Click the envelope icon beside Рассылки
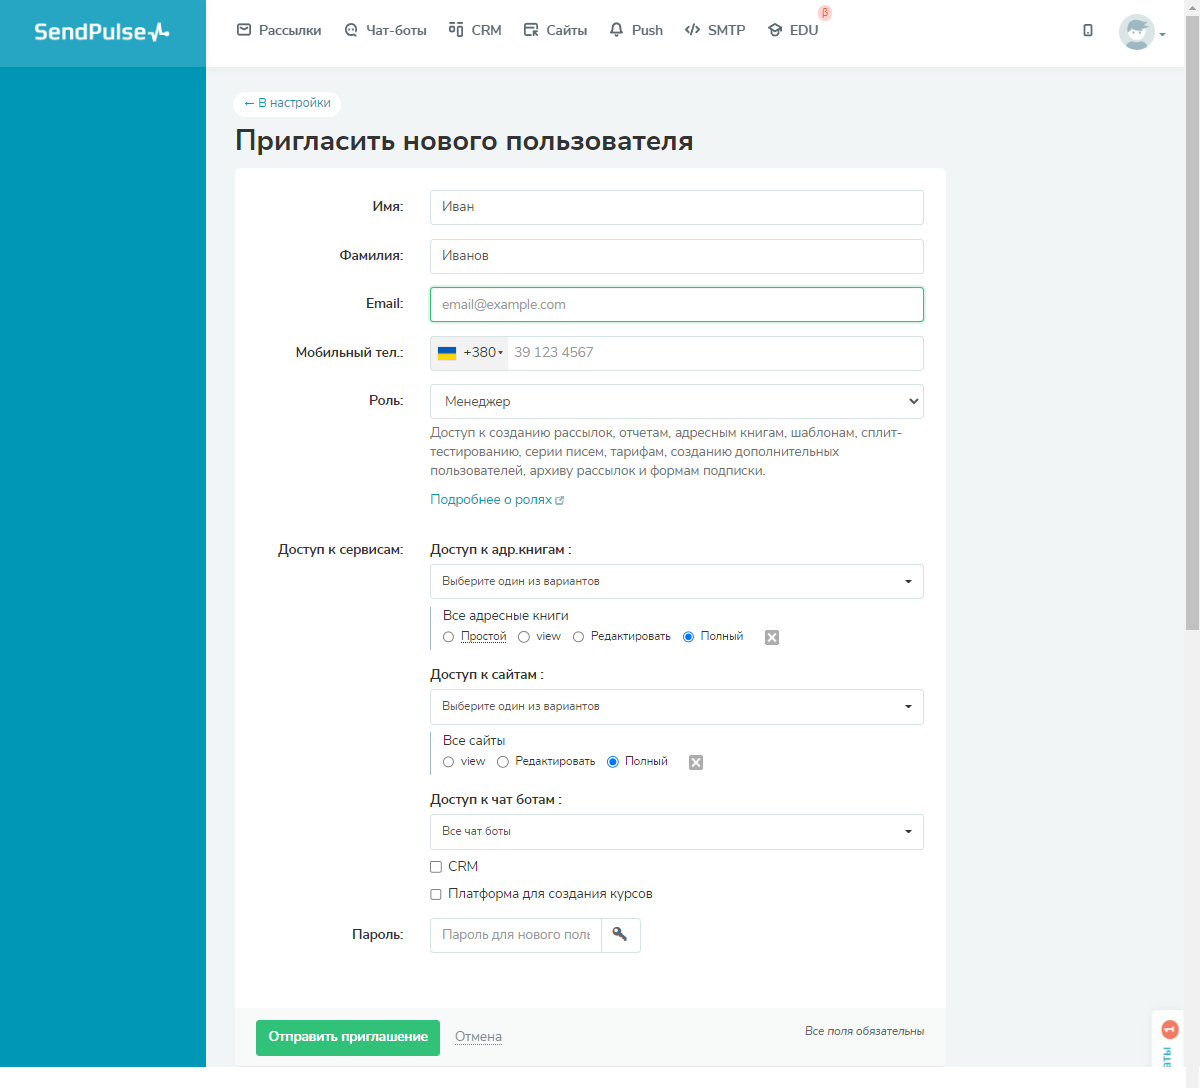The width and height of the screenshot is (1200, 1088). pos(244,30)
